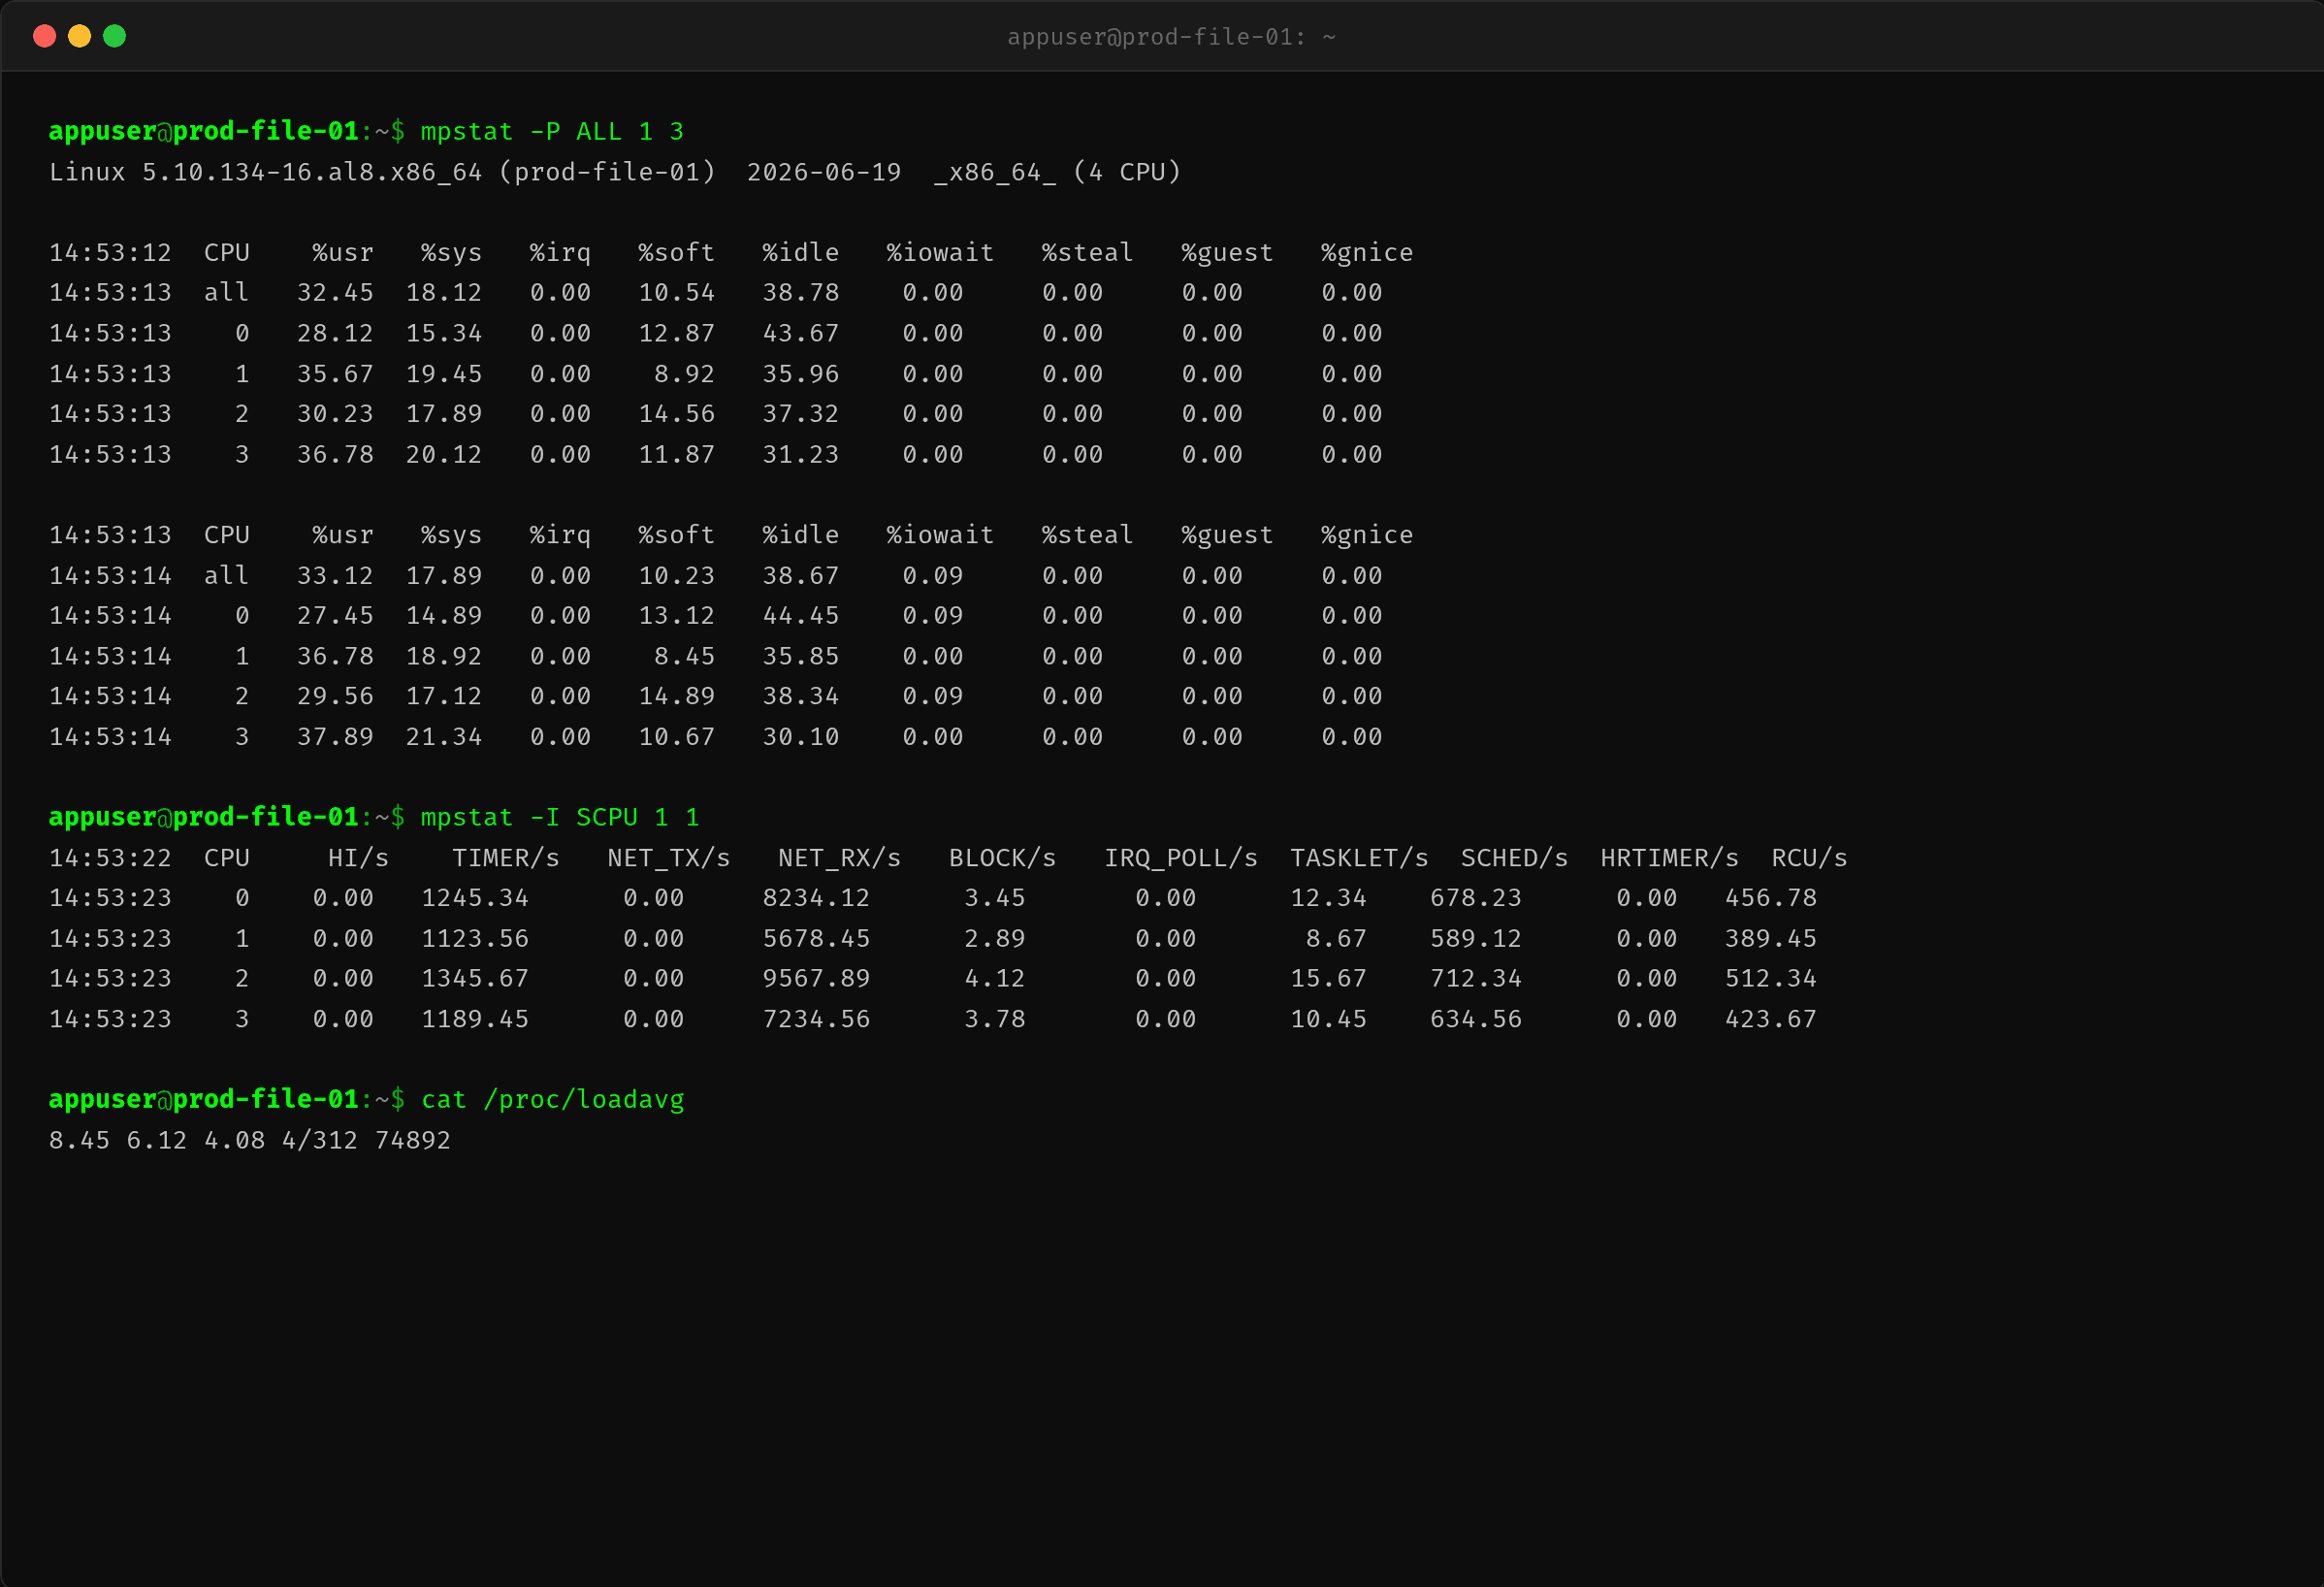Click the %idle value 38.78
The width and height of the screenshot is (2324, 1587).
click(x=800, y=293)
